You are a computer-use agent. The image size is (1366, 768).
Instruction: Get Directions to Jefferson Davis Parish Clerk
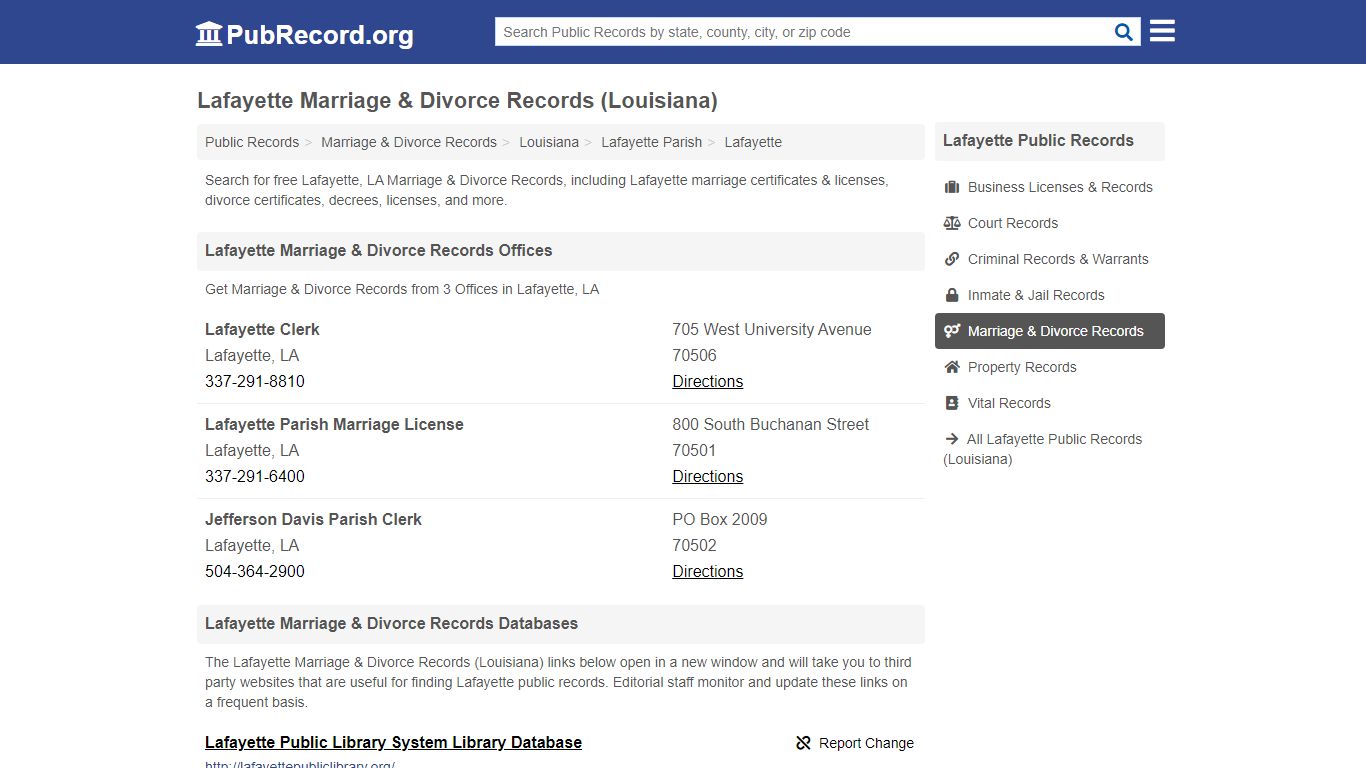click(x=708, y=571)
